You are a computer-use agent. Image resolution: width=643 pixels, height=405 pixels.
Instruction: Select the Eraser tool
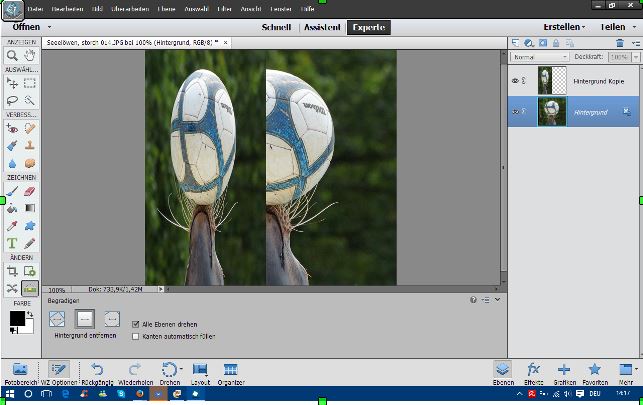pyautogui.click(x=30, y=190)
